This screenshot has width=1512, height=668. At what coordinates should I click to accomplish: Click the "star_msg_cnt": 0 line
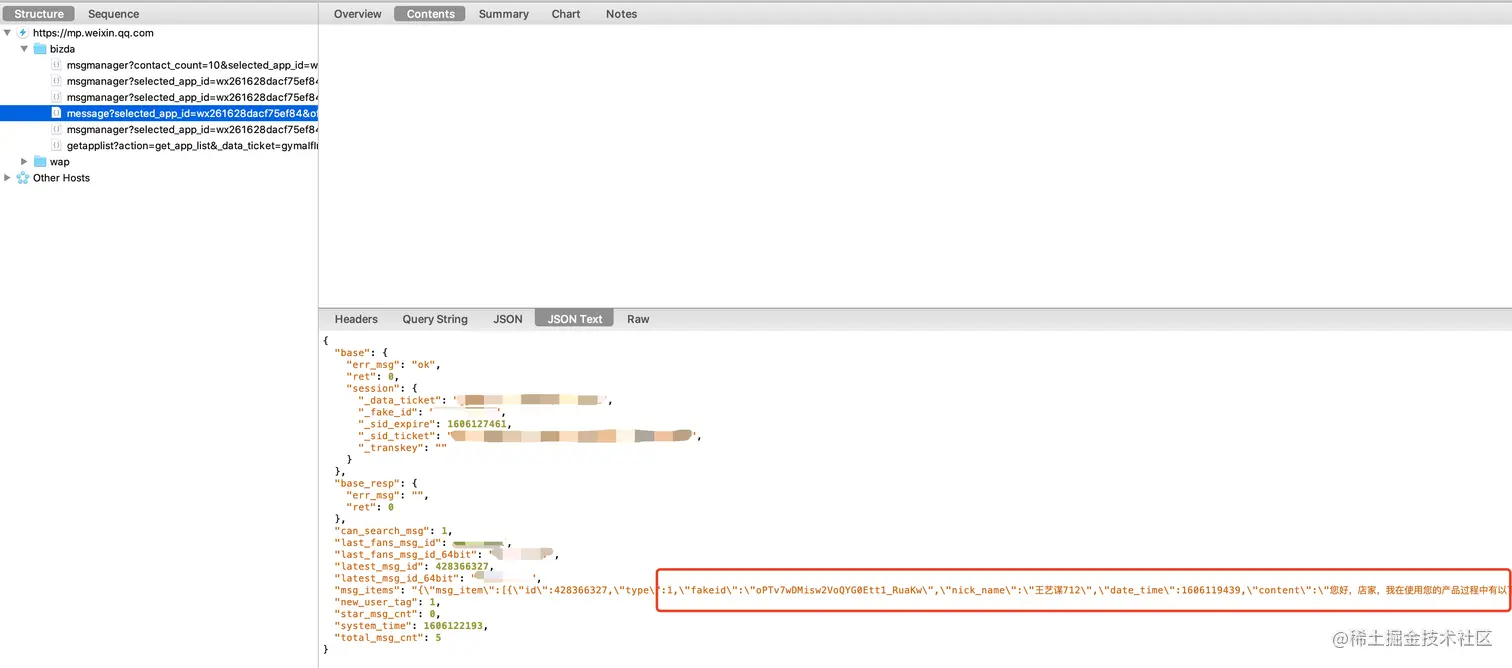click(387, 614)
